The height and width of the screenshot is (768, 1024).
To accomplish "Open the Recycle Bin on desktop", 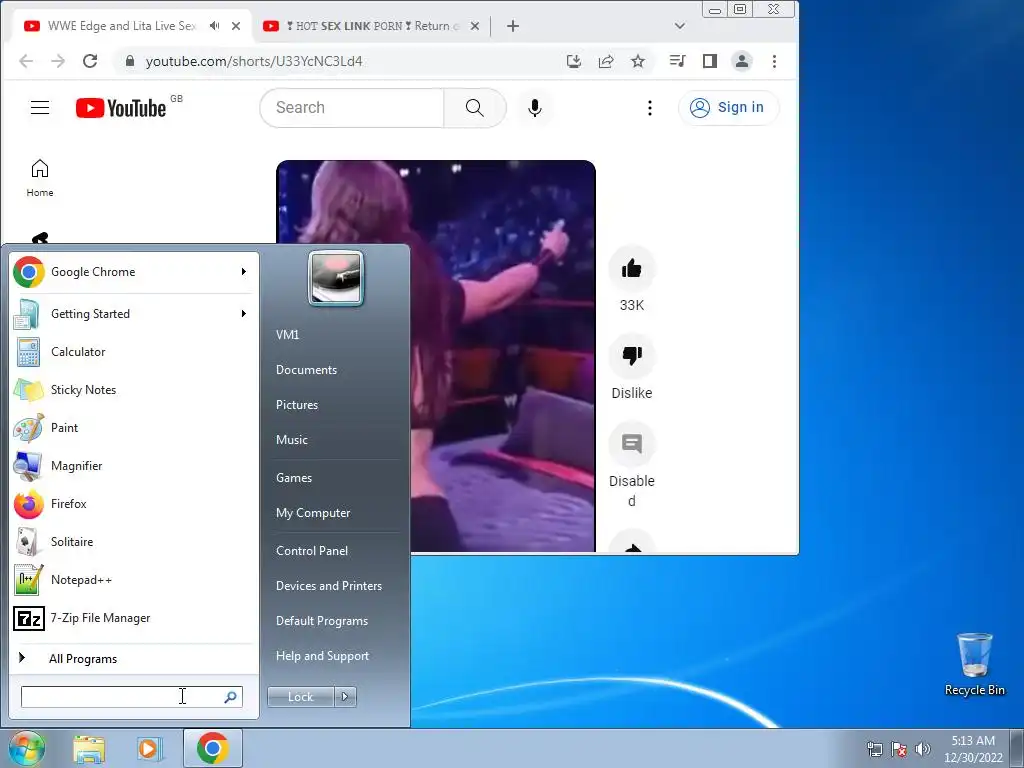I will click(x=974, y=664).
